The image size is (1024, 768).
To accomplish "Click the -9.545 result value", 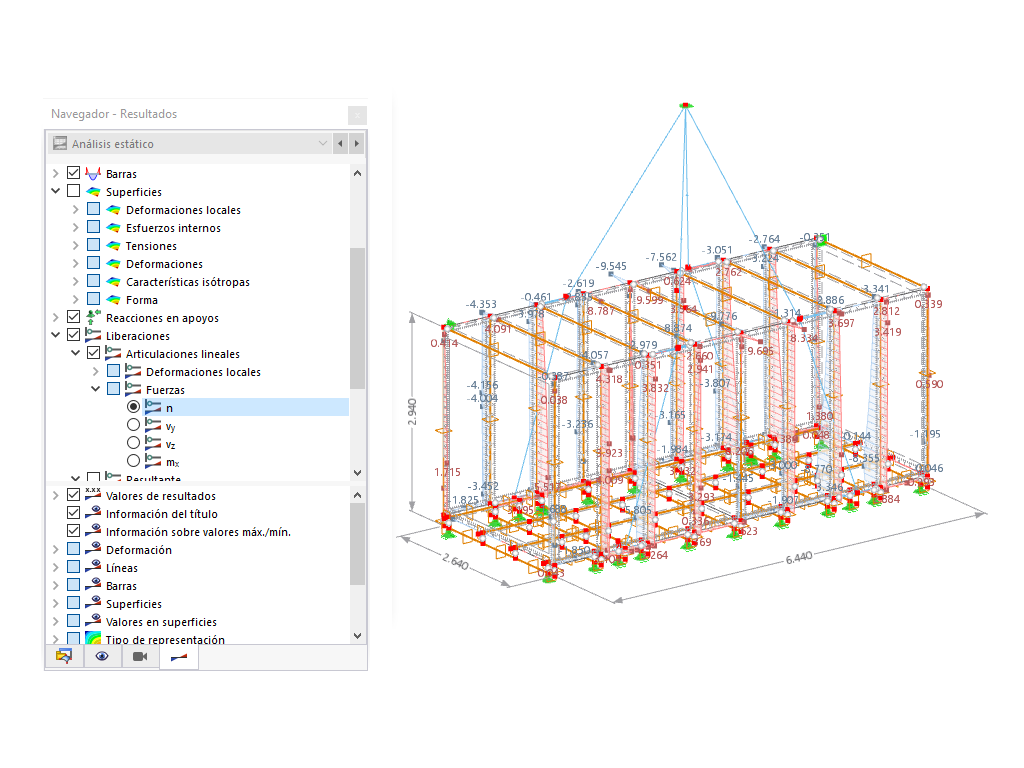I will [611, 266].
